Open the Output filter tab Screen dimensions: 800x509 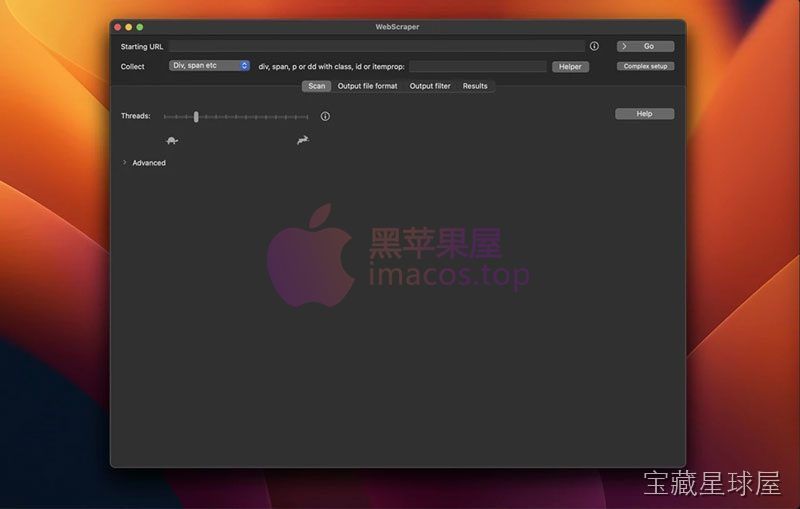(x=430, y=86)
